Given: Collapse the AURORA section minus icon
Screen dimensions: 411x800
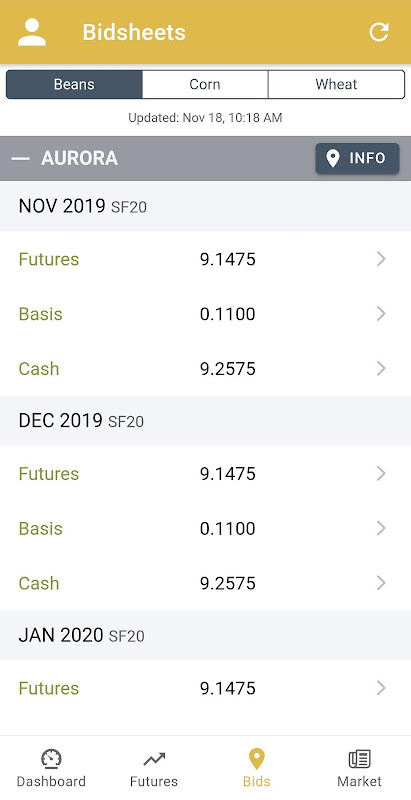Looking at the screenshot, I should pyautogui.click(x=21, y=159).
